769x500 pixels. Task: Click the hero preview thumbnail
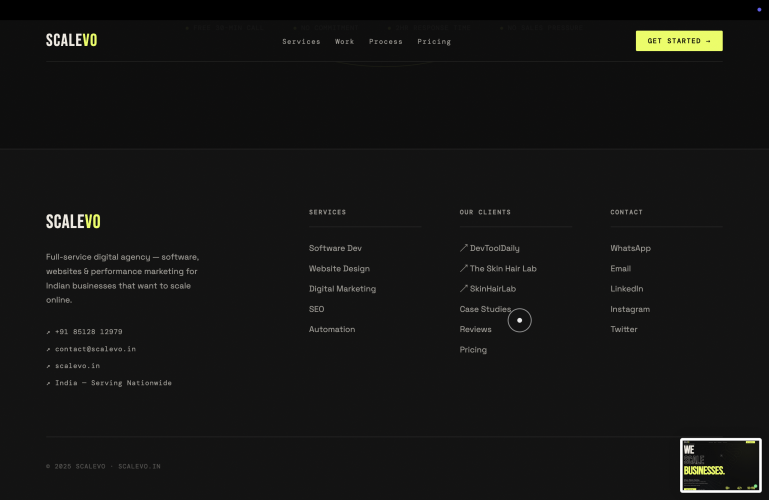720,465
